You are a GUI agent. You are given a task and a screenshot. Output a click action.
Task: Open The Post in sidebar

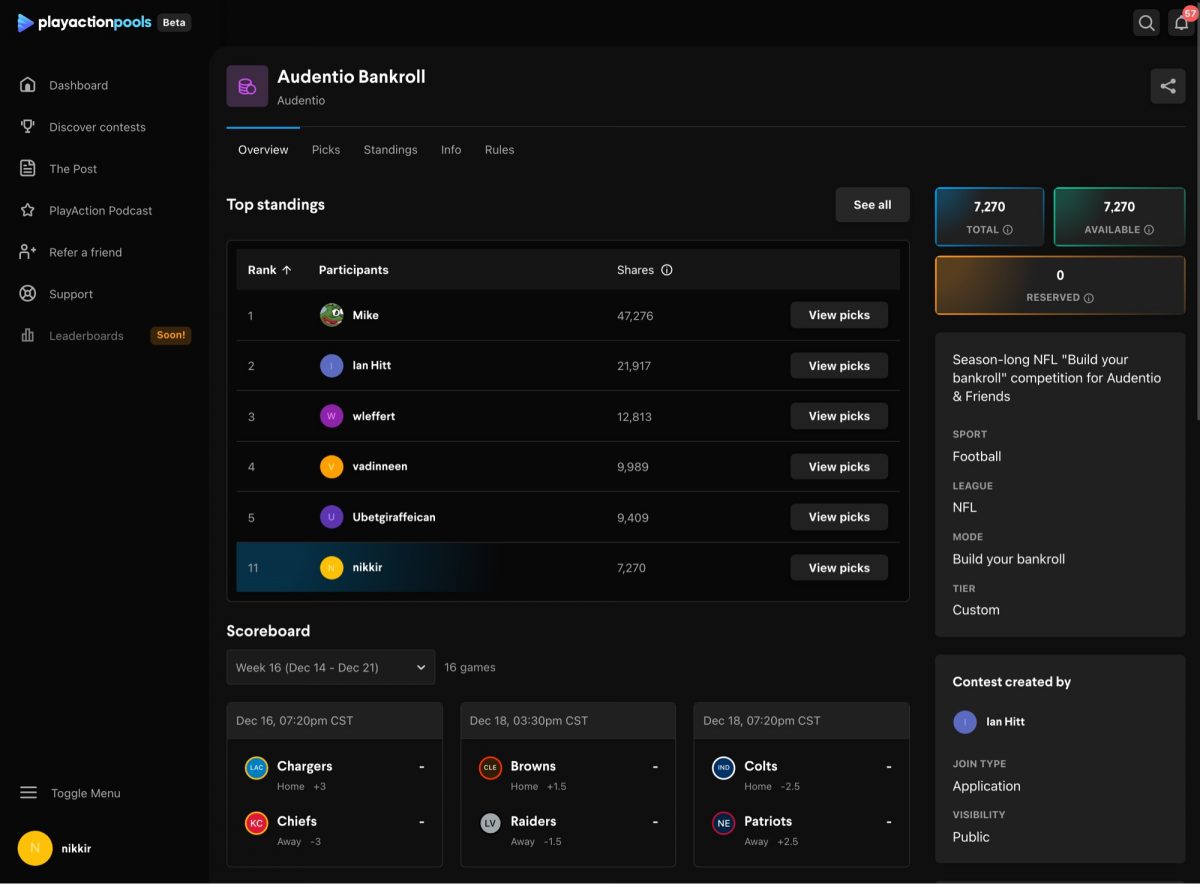[x=73, y=169]
